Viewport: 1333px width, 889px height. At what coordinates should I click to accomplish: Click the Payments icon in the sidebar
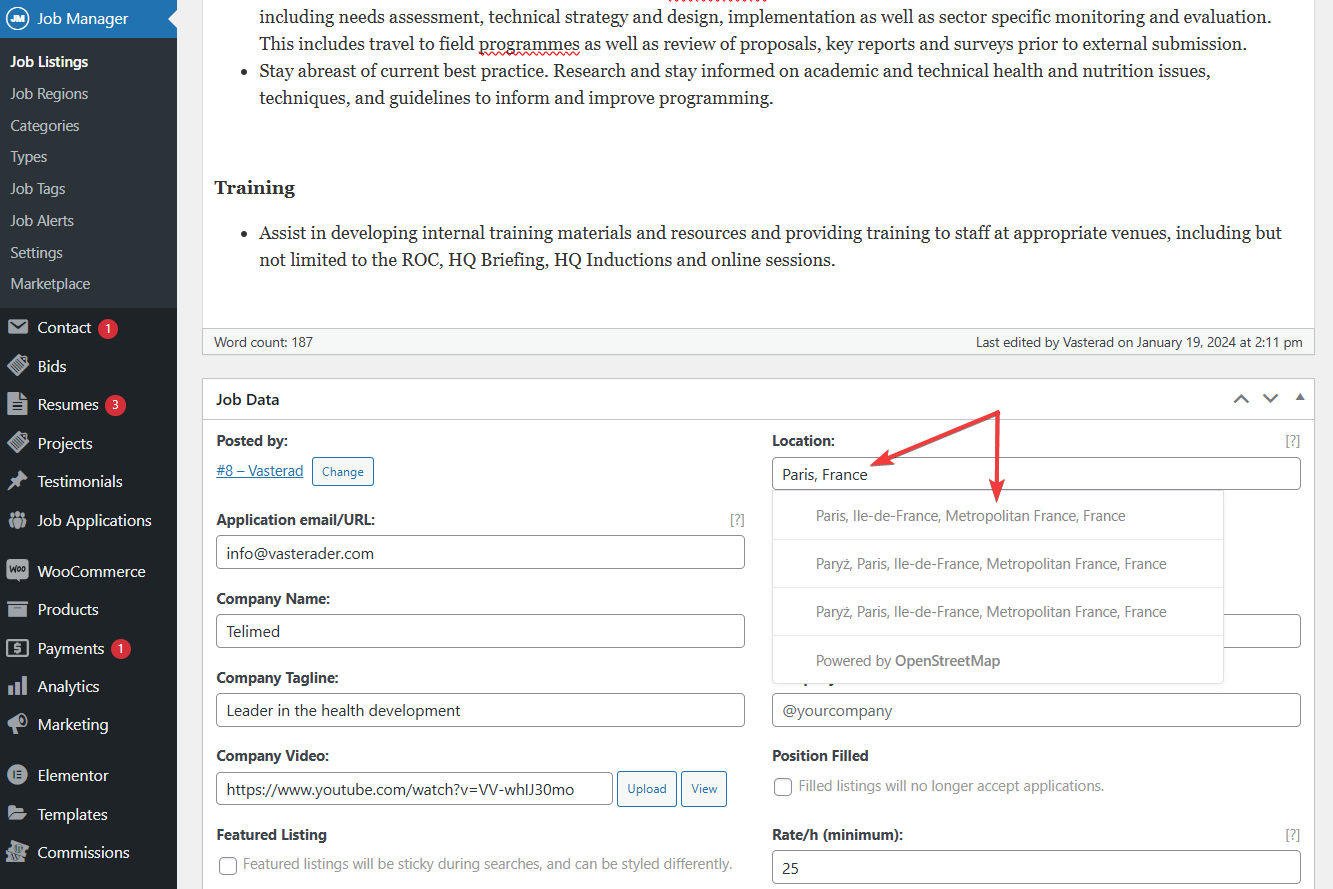pos(17,648)
